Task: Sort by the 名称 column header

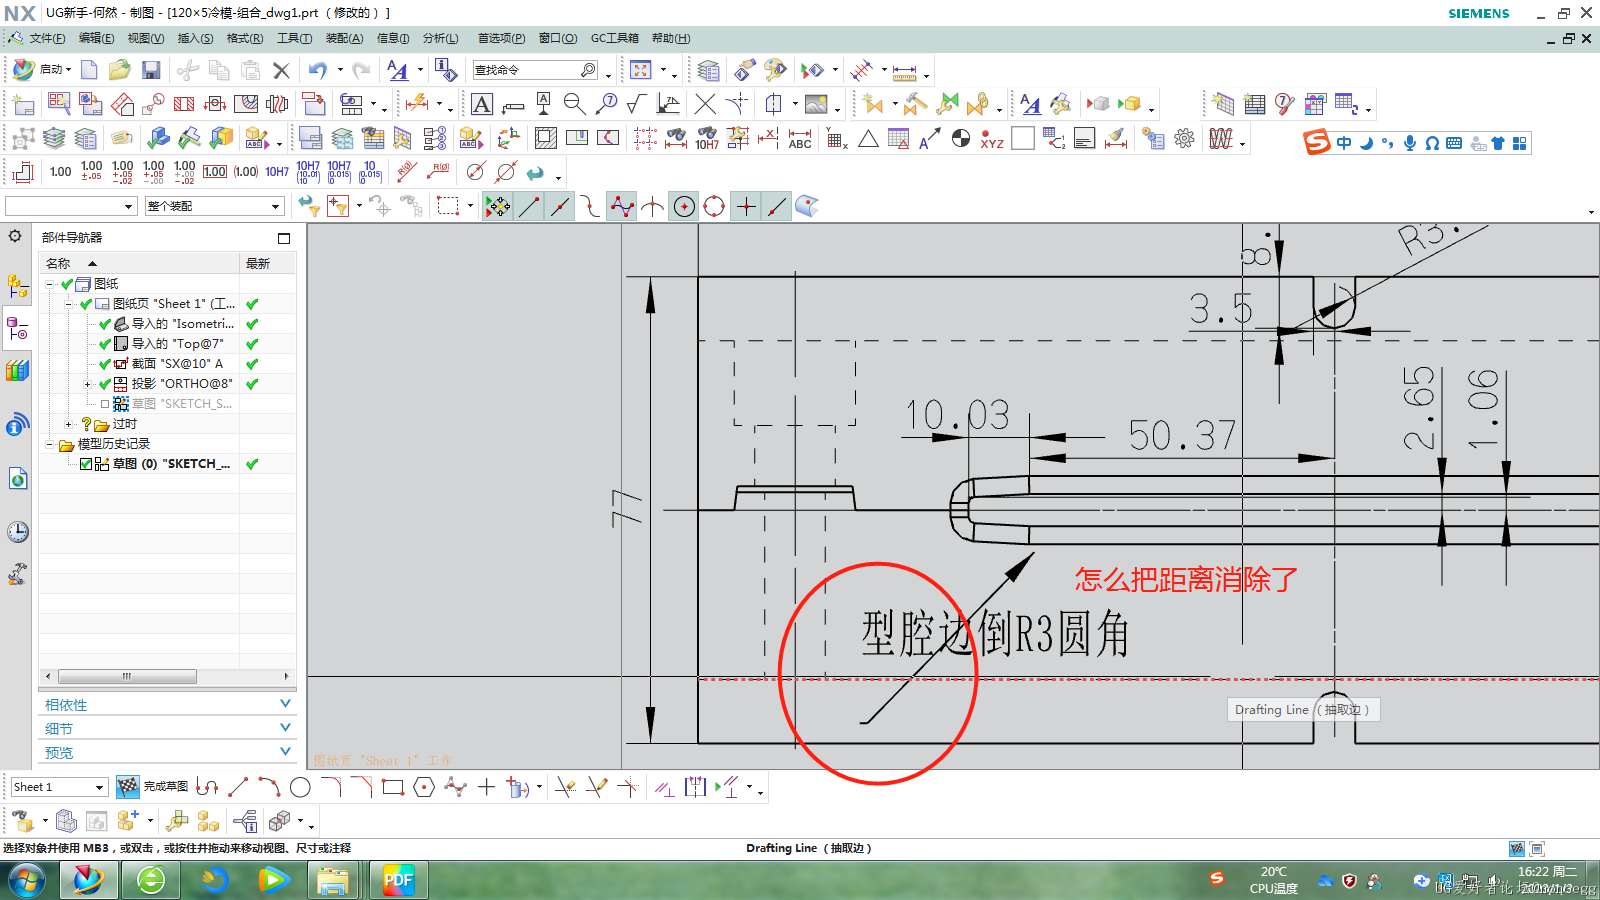Action: point(140,263)
